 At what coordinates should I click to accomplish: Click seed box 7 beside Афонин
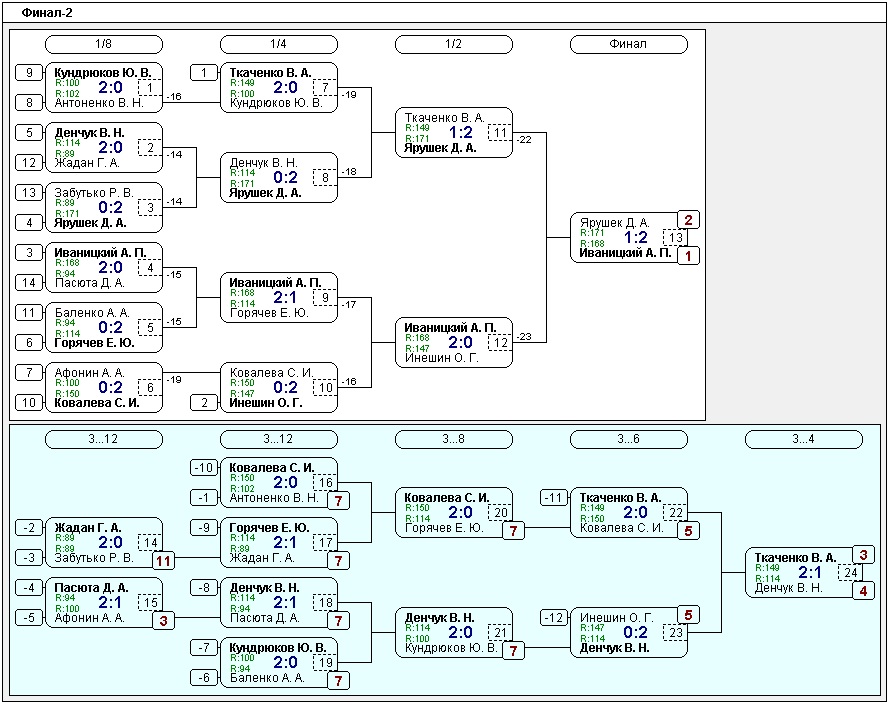click(x=29, y=373)
